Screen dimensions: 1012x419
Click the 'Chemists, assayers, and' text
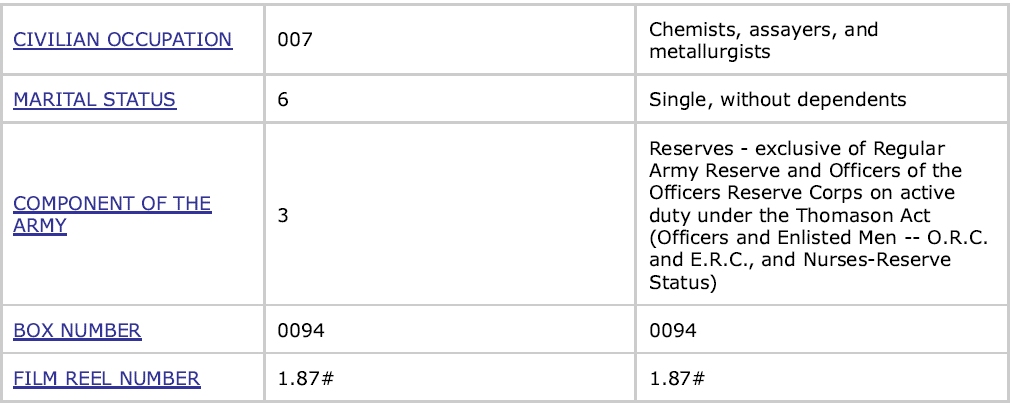764,30
